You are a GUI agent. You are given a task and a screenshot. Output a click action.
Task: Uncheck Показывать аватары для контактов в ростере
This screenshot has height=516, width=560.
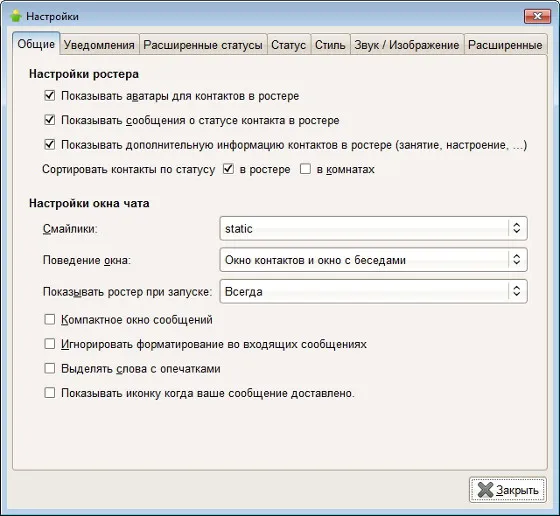(x=50, y=95)
